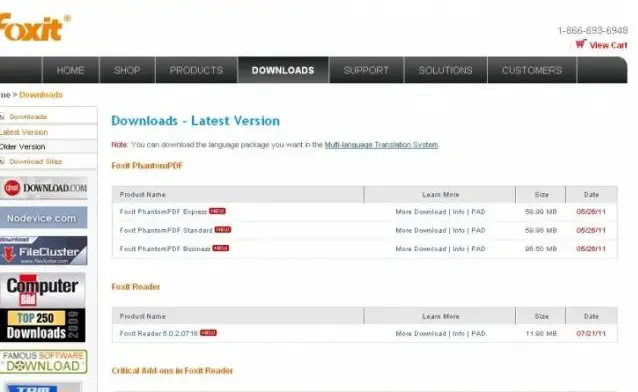Open the Computer Bild banner
The width and height of the screenshot is (638, 392).
click(x=43, y=290)
